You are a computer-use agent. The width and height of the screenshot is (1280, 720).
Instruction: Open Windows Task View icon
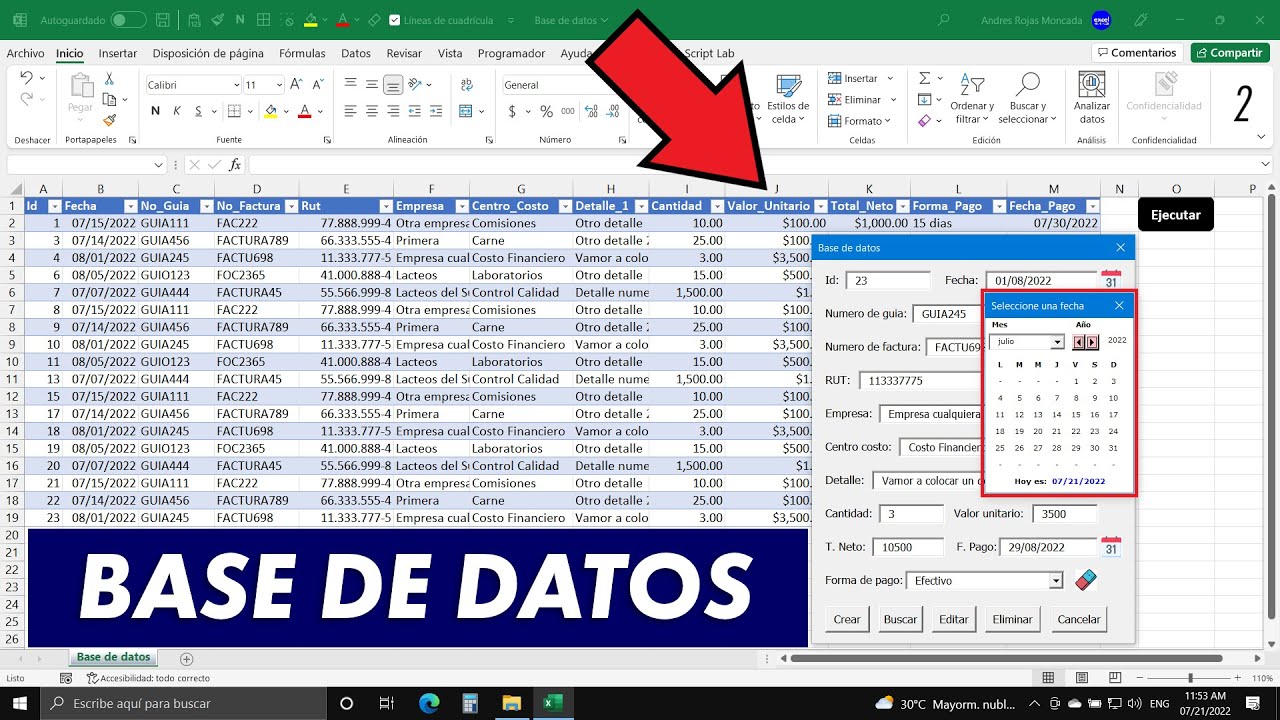387,703
